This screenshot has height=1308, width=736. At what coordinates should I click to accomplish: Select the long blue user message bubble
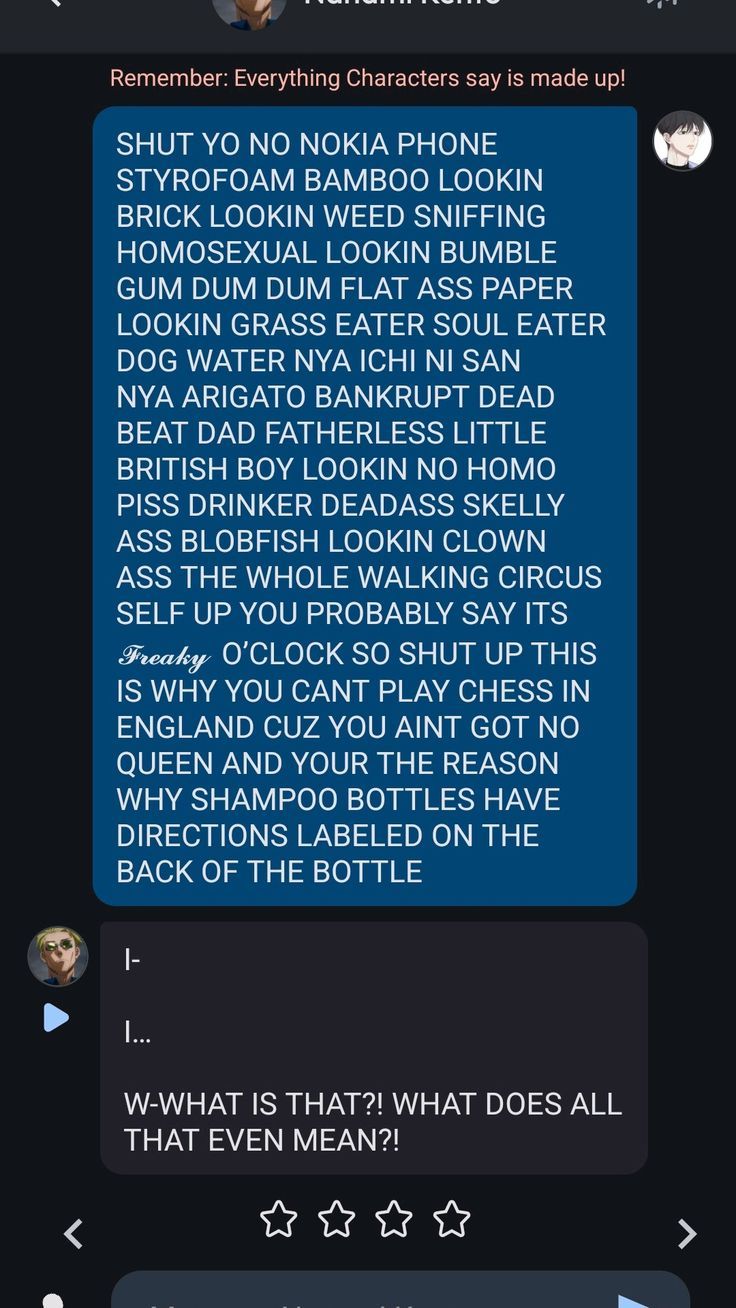pos(365,506)
